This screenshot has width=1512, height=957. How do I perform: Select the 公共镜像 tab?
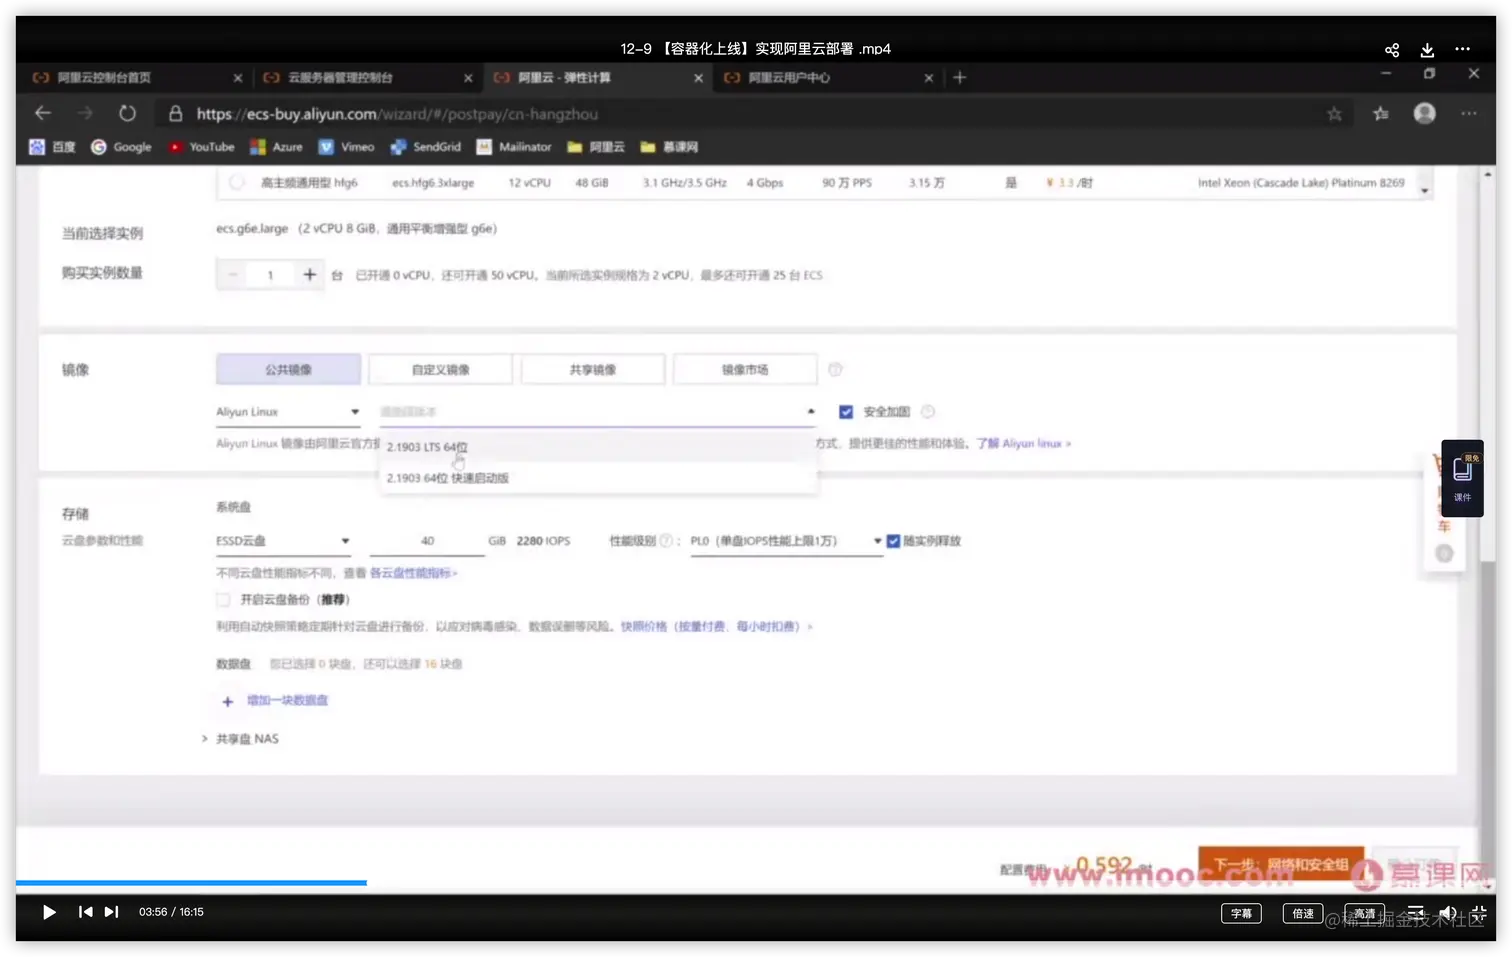[x=288, y=370]
